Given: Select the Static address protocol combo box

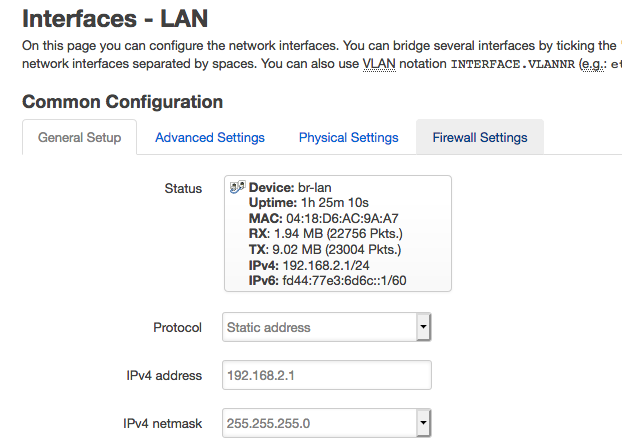Looking at the screenshot, I should coord(326,327).
